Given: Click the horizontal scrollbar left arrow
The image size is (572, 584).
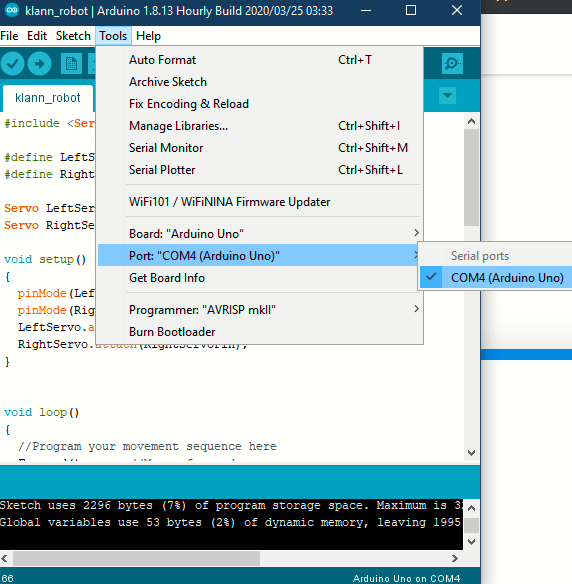Looking at the screenshot, I should 4,558.
